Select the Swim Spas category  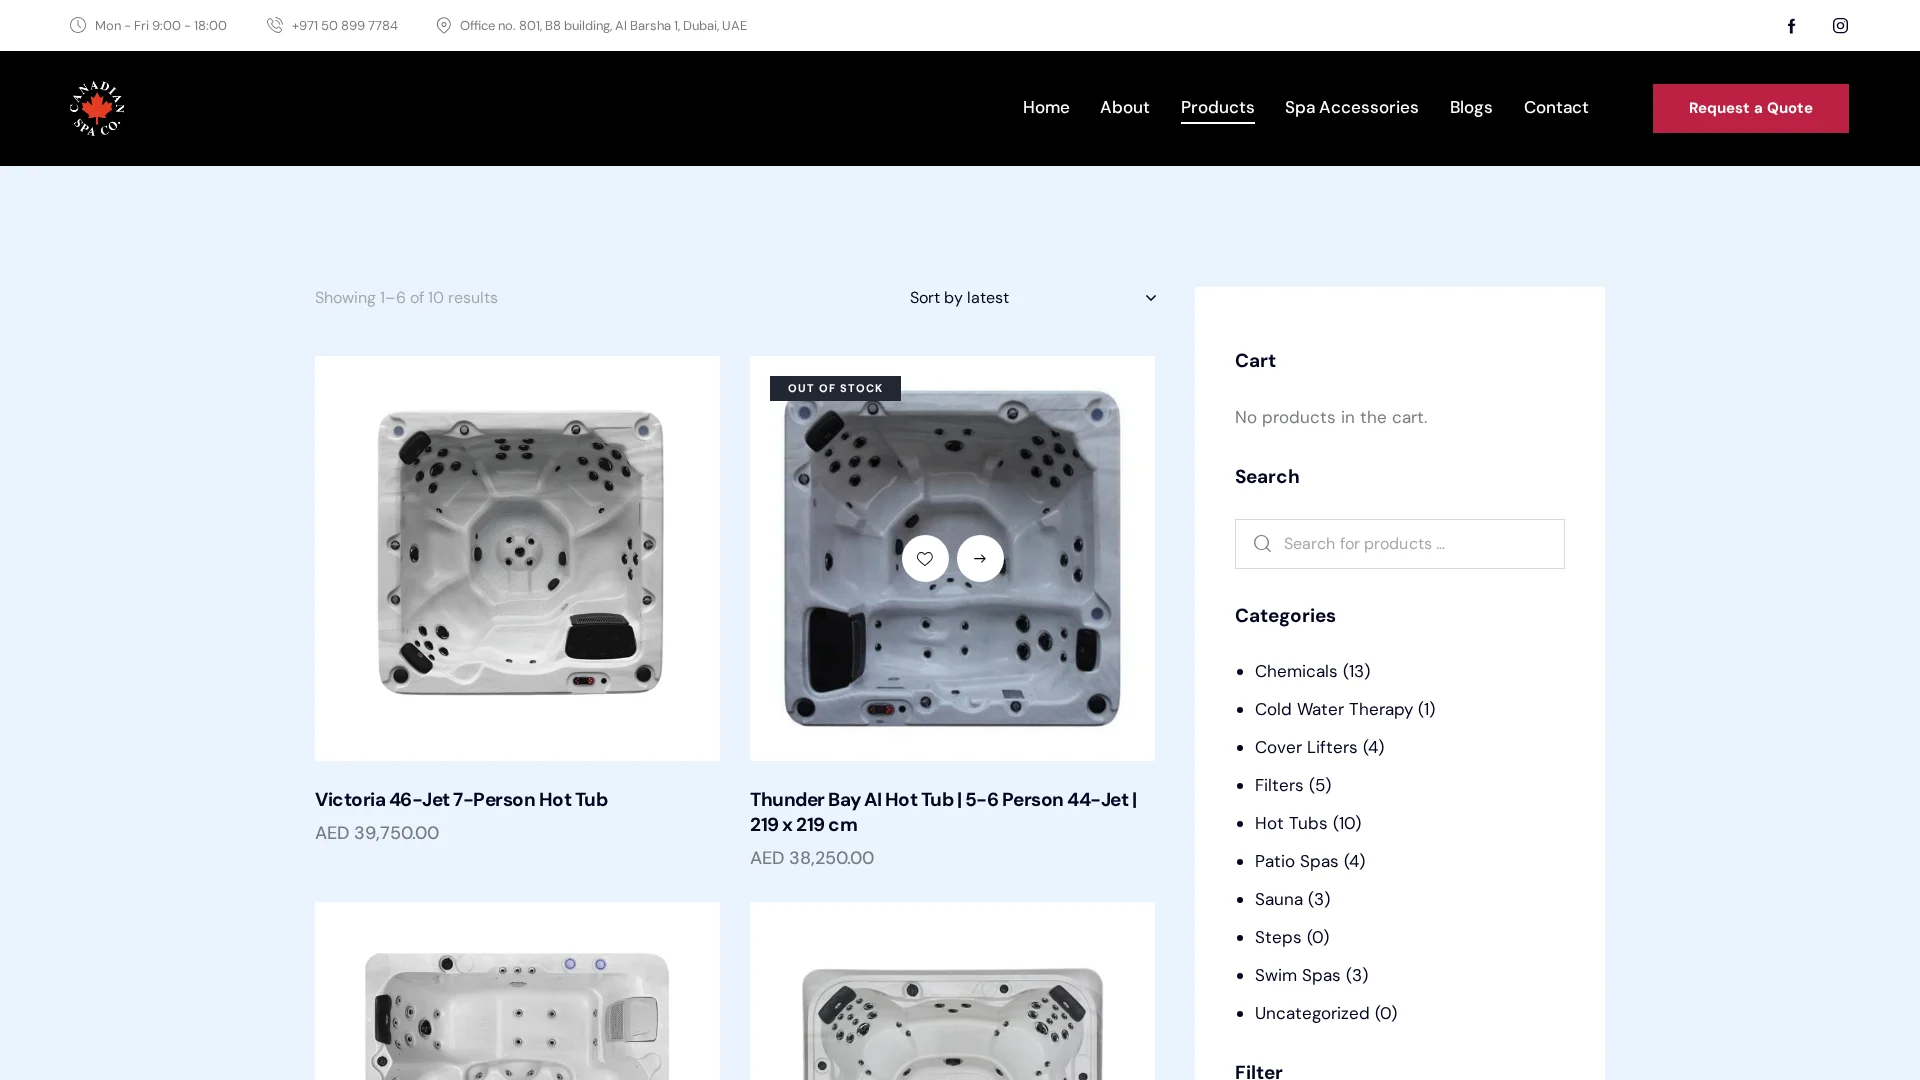pyautogui.click(x=1297, y=975)
